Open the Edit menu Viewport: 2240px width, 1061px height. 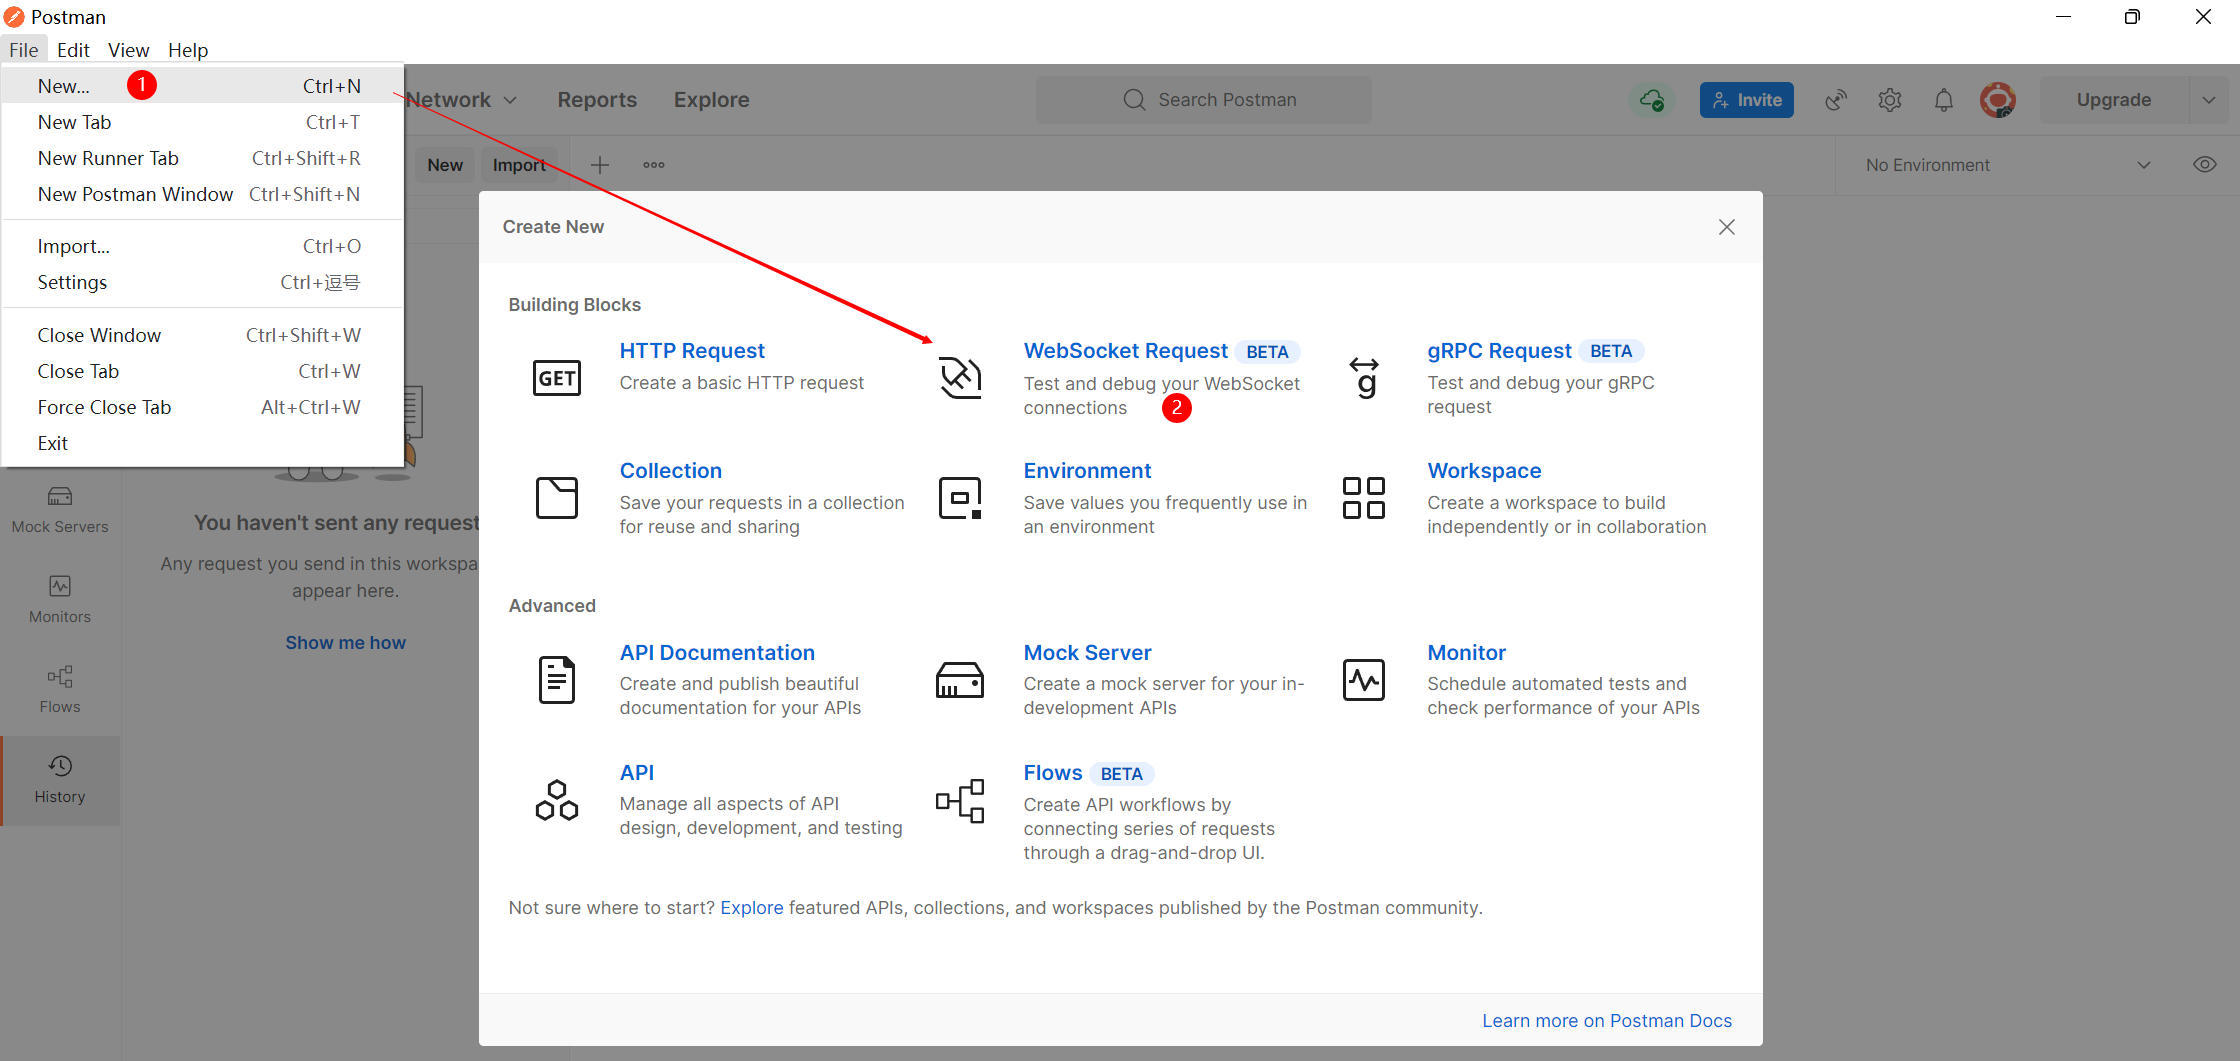[73, 50]
